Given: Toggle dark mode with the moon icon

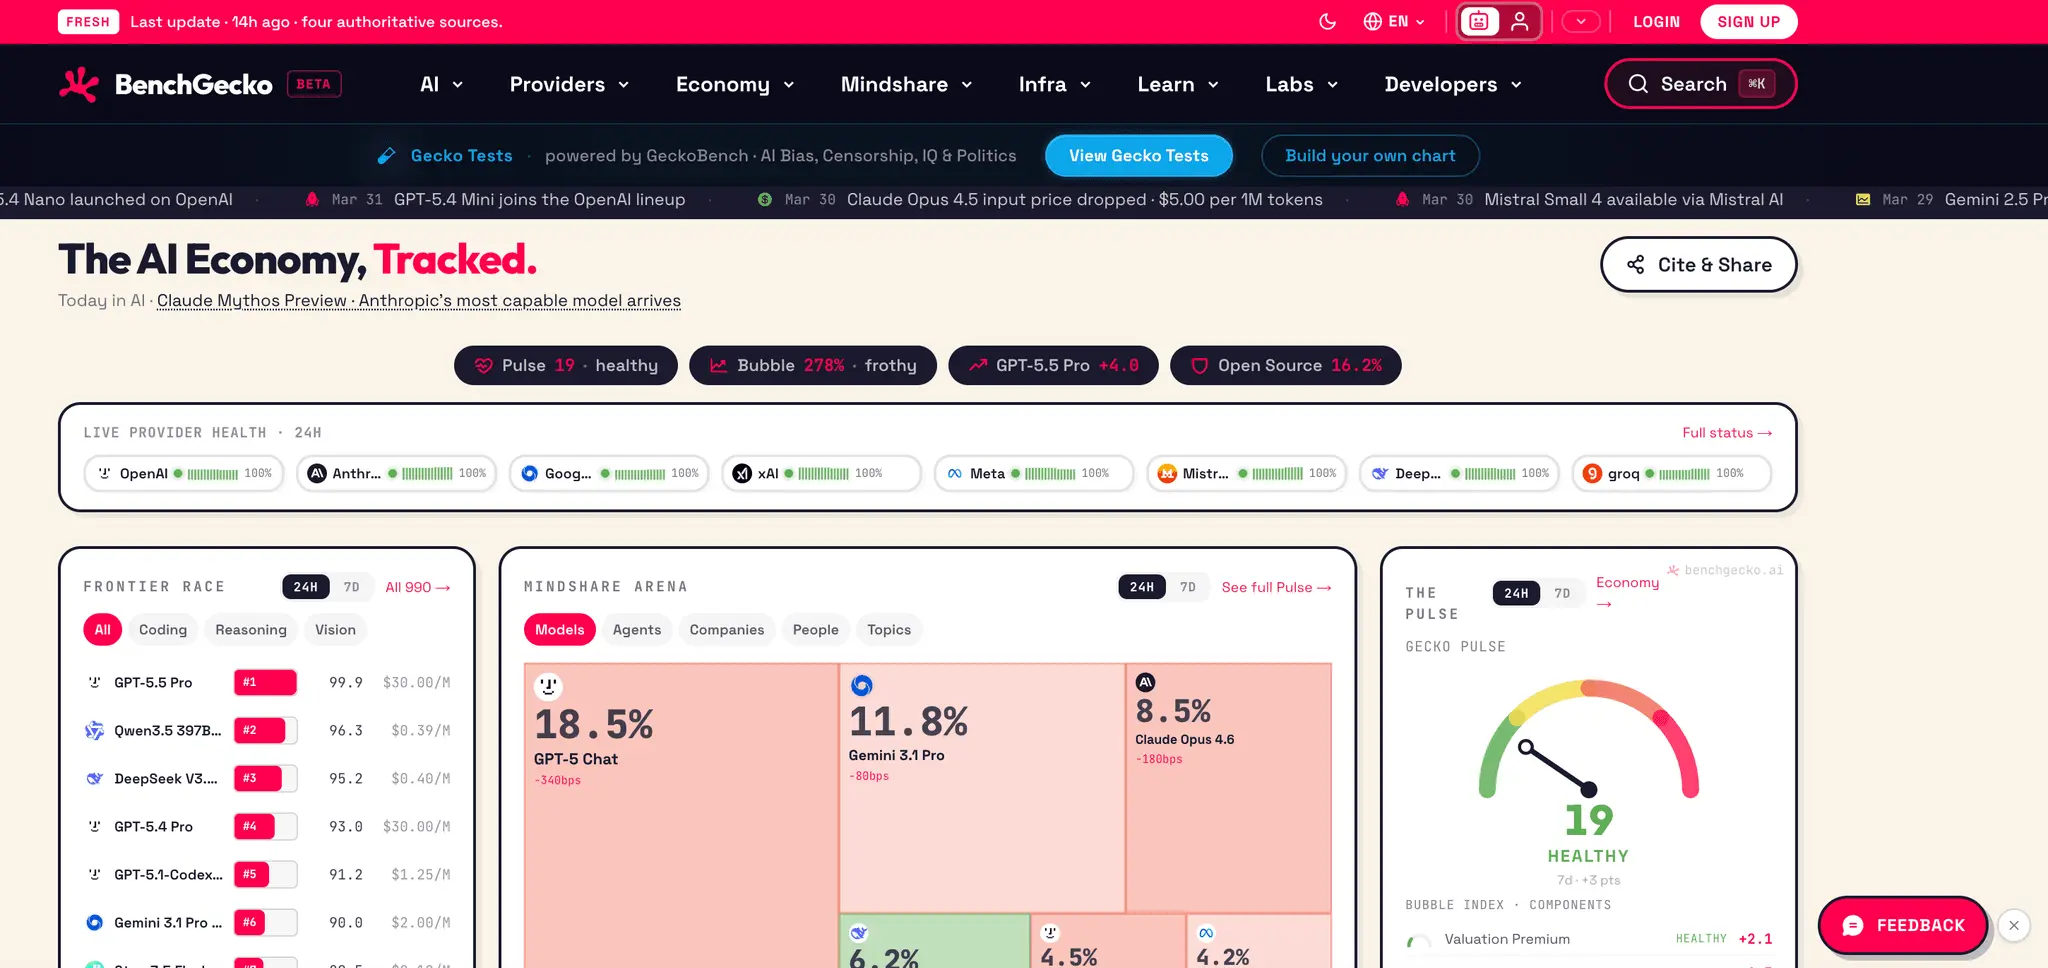Looking at the screenshot, I should (1328, 22).
